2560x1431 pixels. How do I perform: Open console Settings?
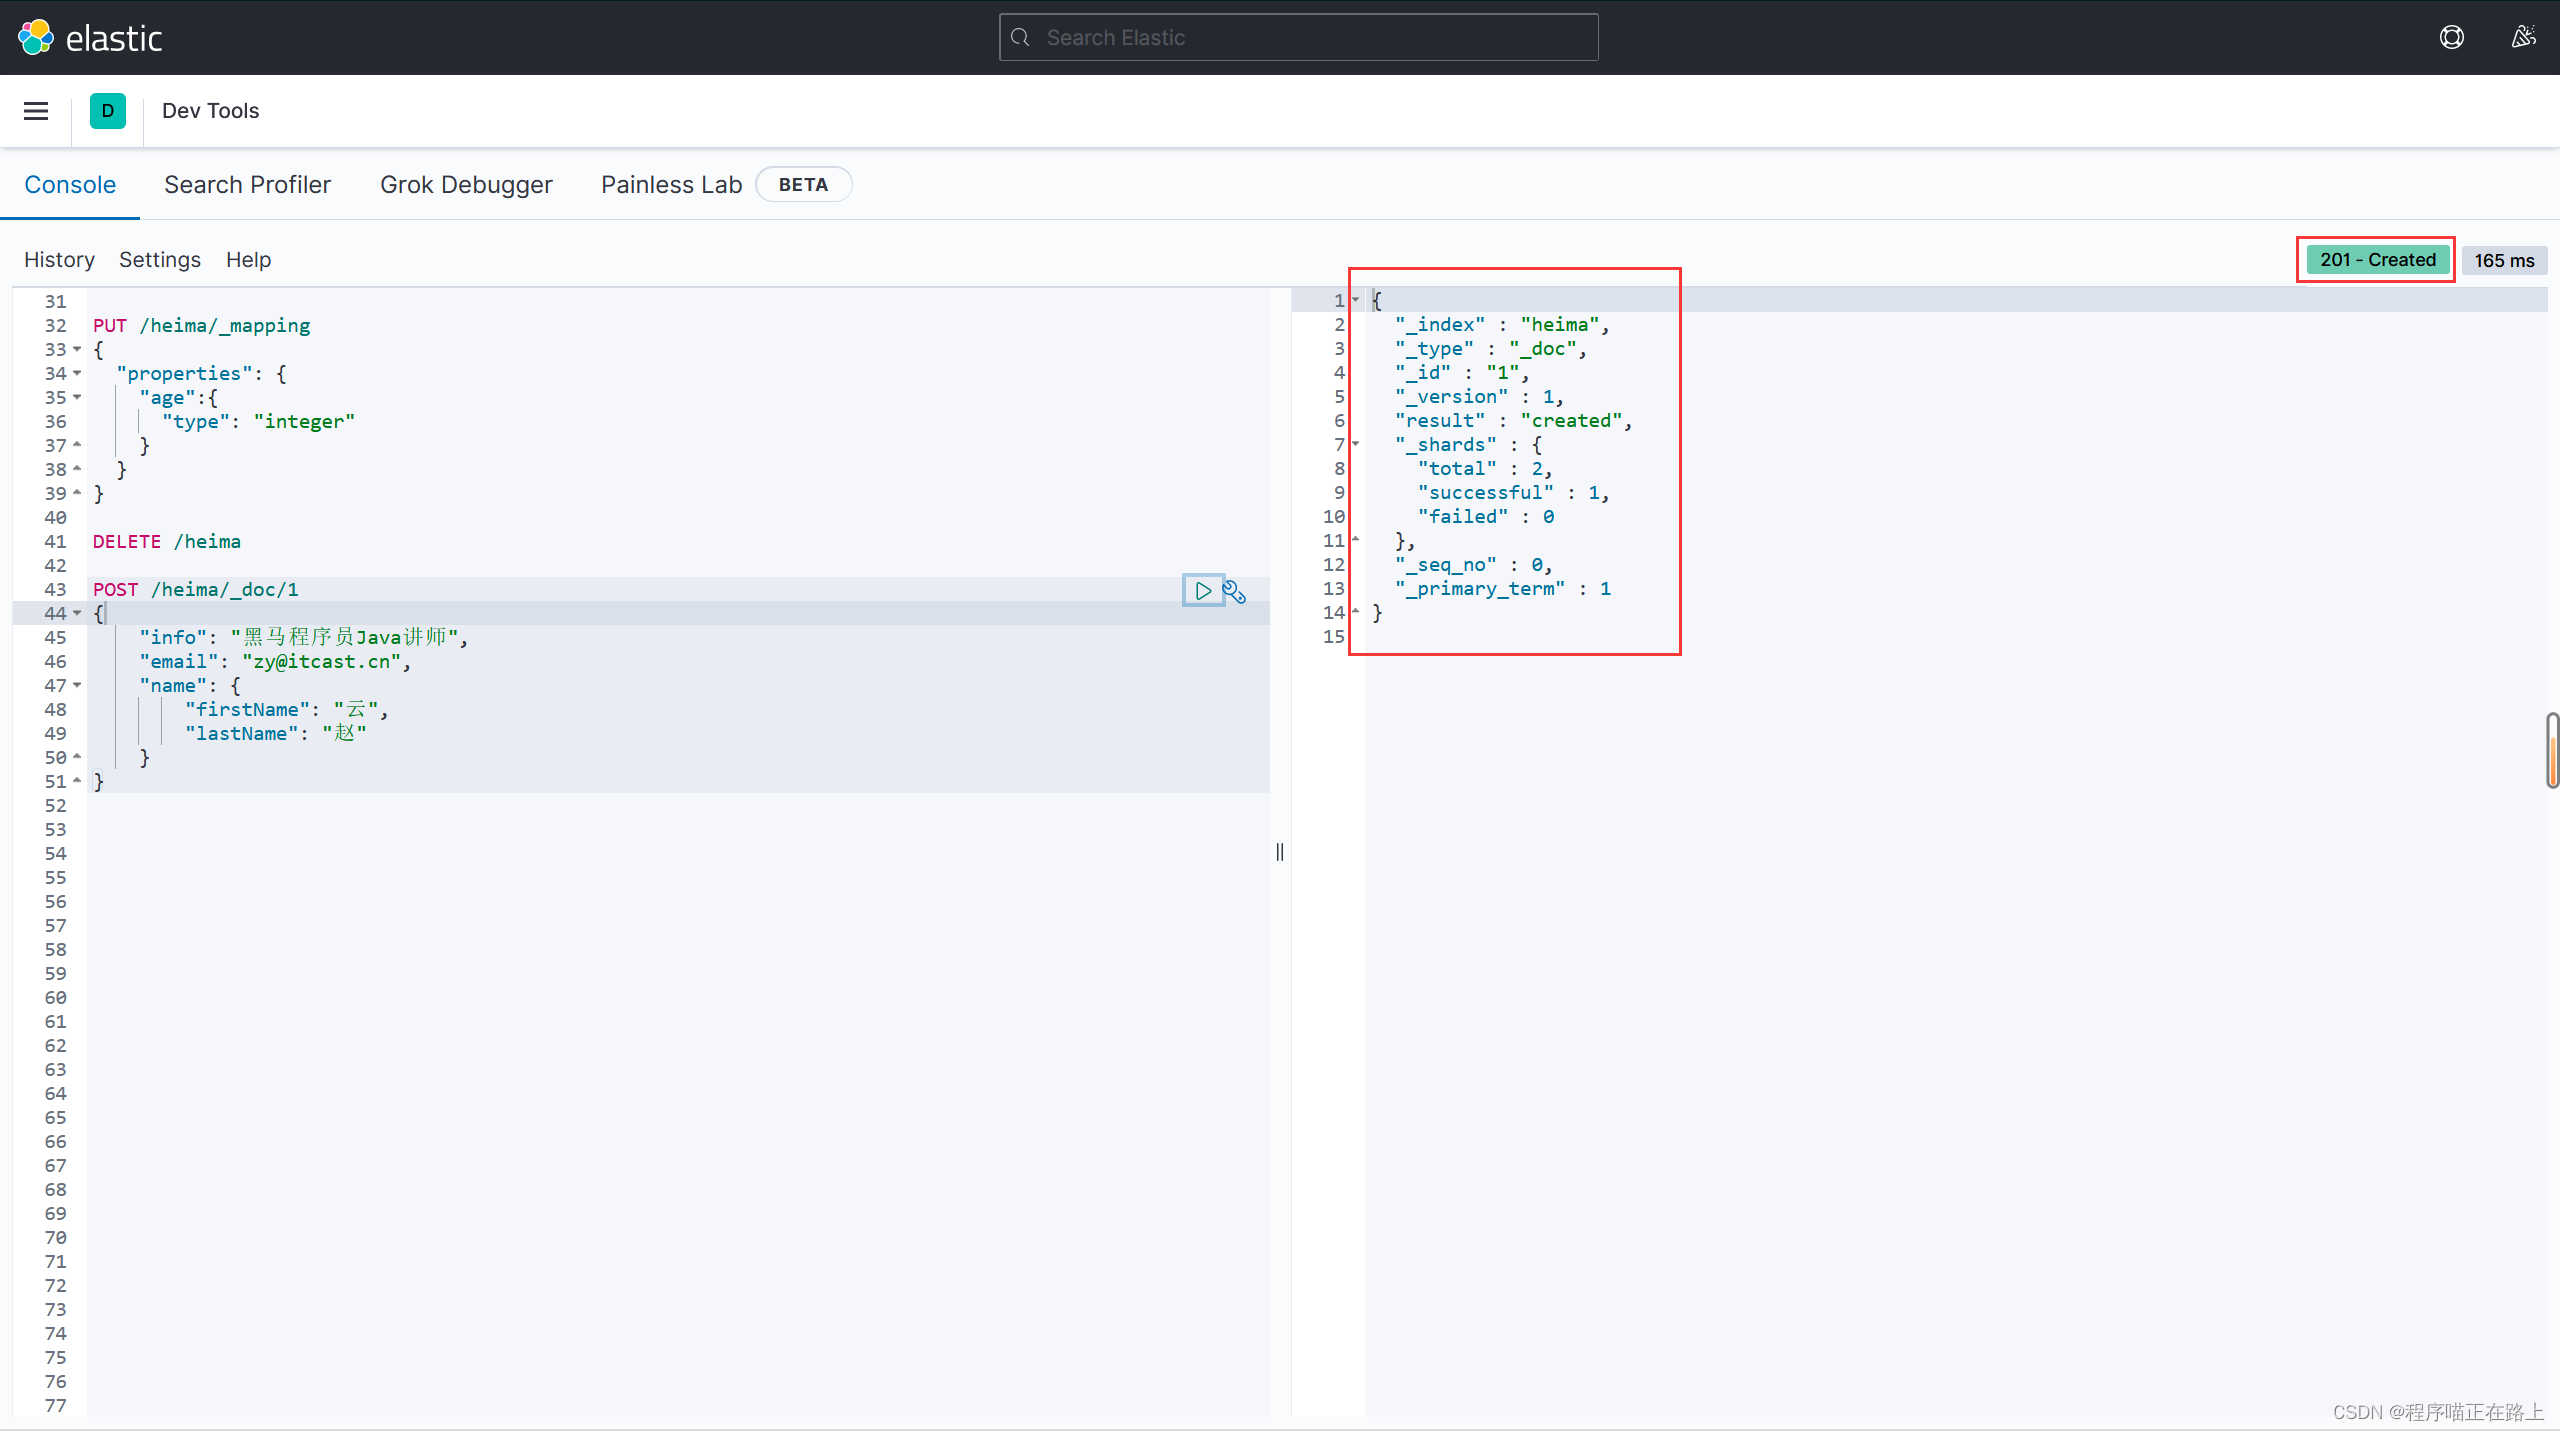point(160,260)
